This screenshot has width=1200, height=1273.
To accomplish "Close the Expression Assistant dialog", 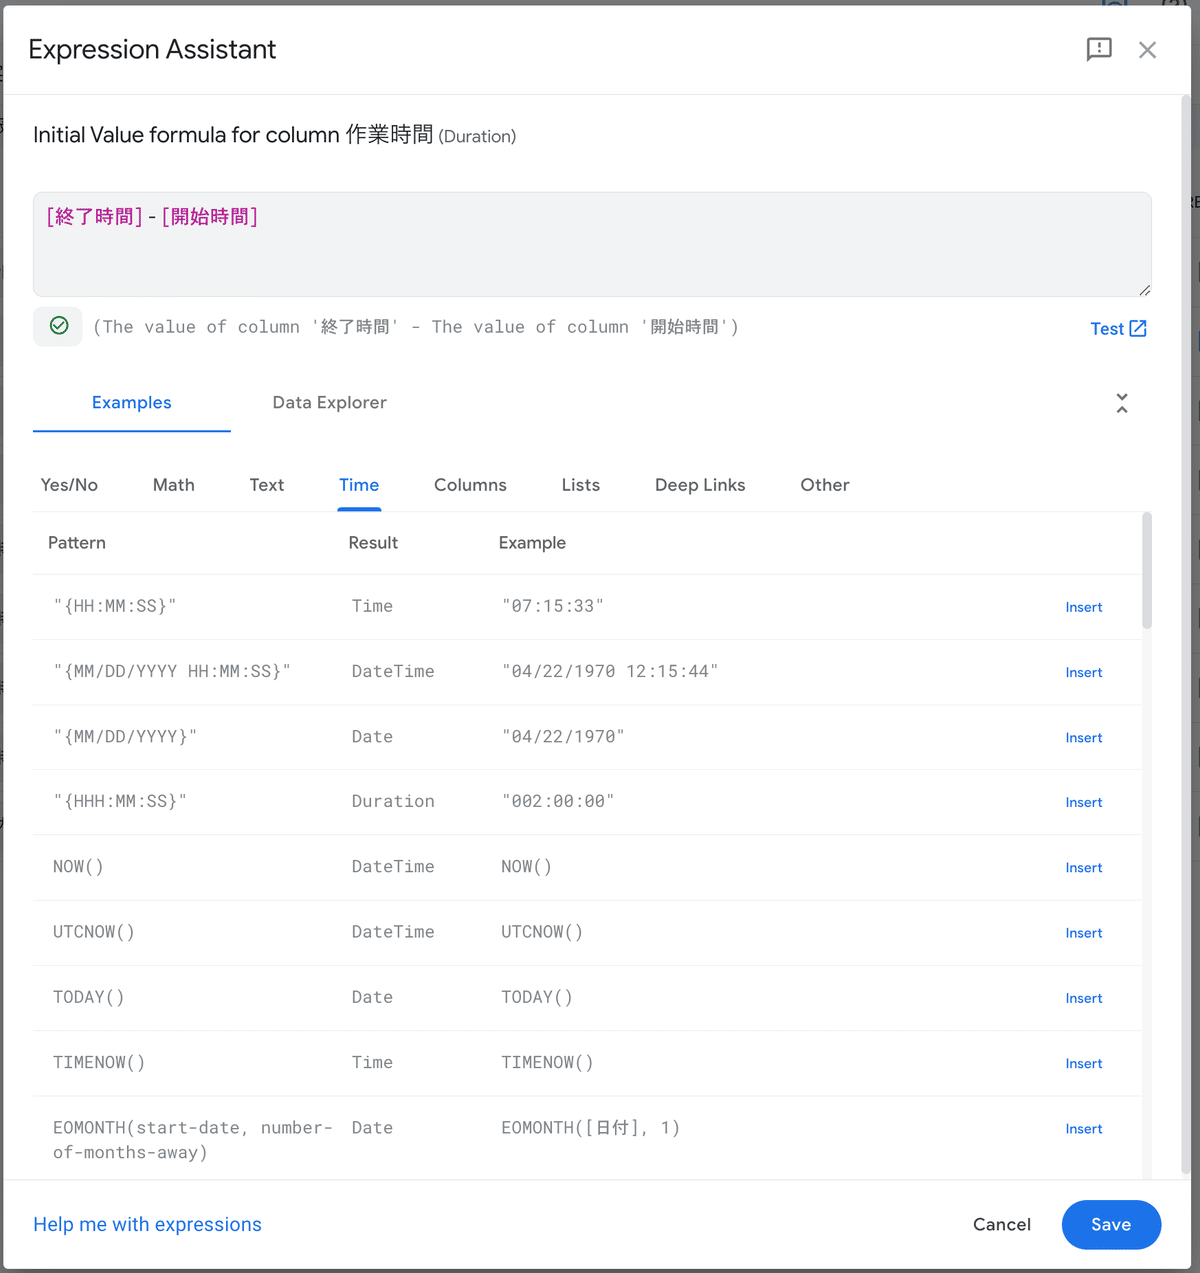I will [x=1147, y=50].
